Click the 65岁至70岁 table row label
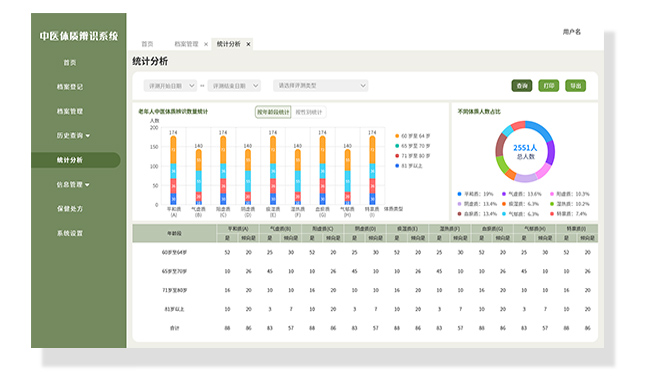The height and width of the screenshot is (376, 645). point(174,271)
